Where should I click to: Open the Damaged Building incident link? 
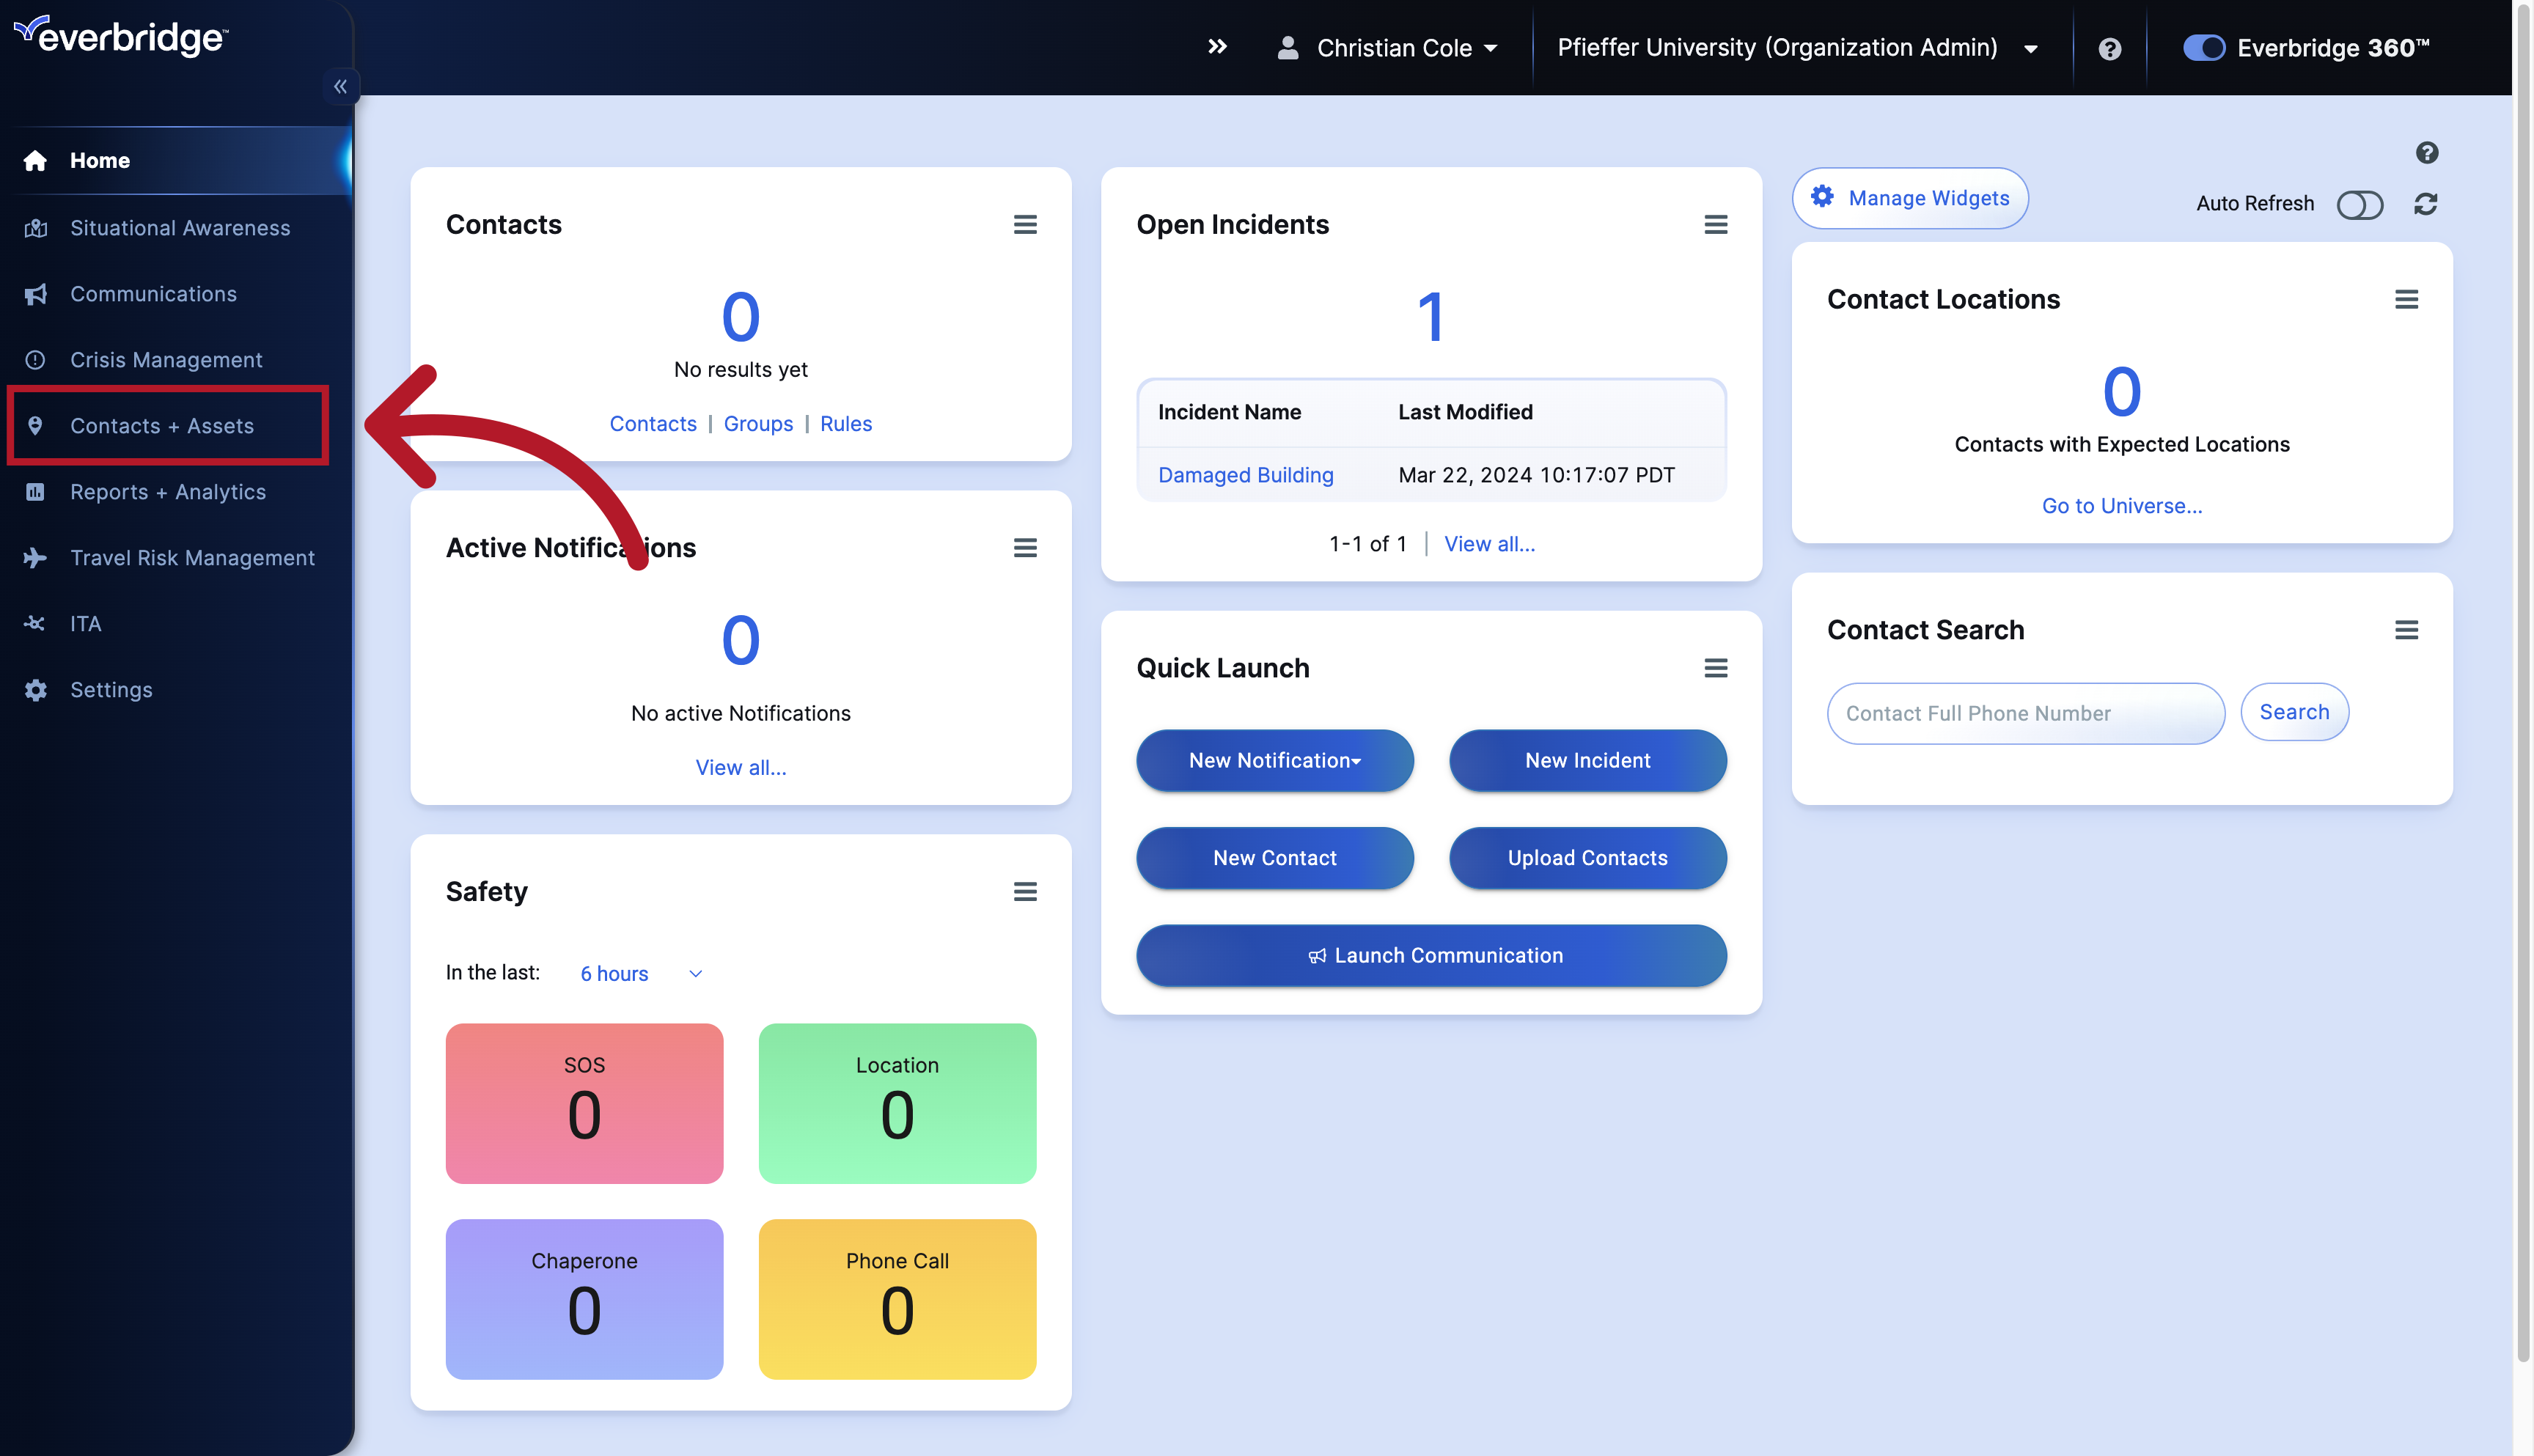[1245, 474]
